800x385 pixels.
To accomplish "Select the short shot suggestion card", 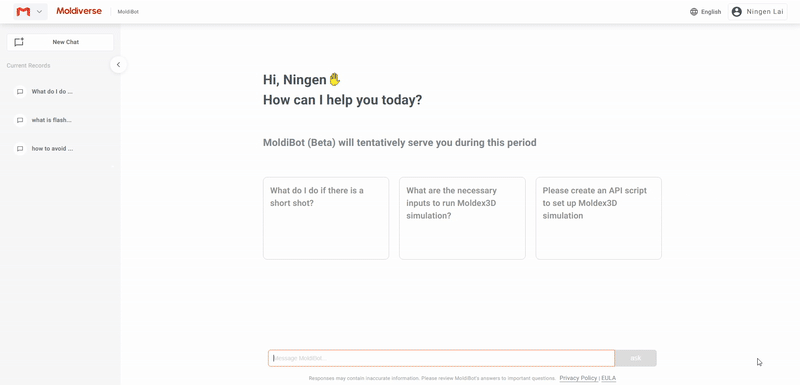I will click(x=326, y=218).
